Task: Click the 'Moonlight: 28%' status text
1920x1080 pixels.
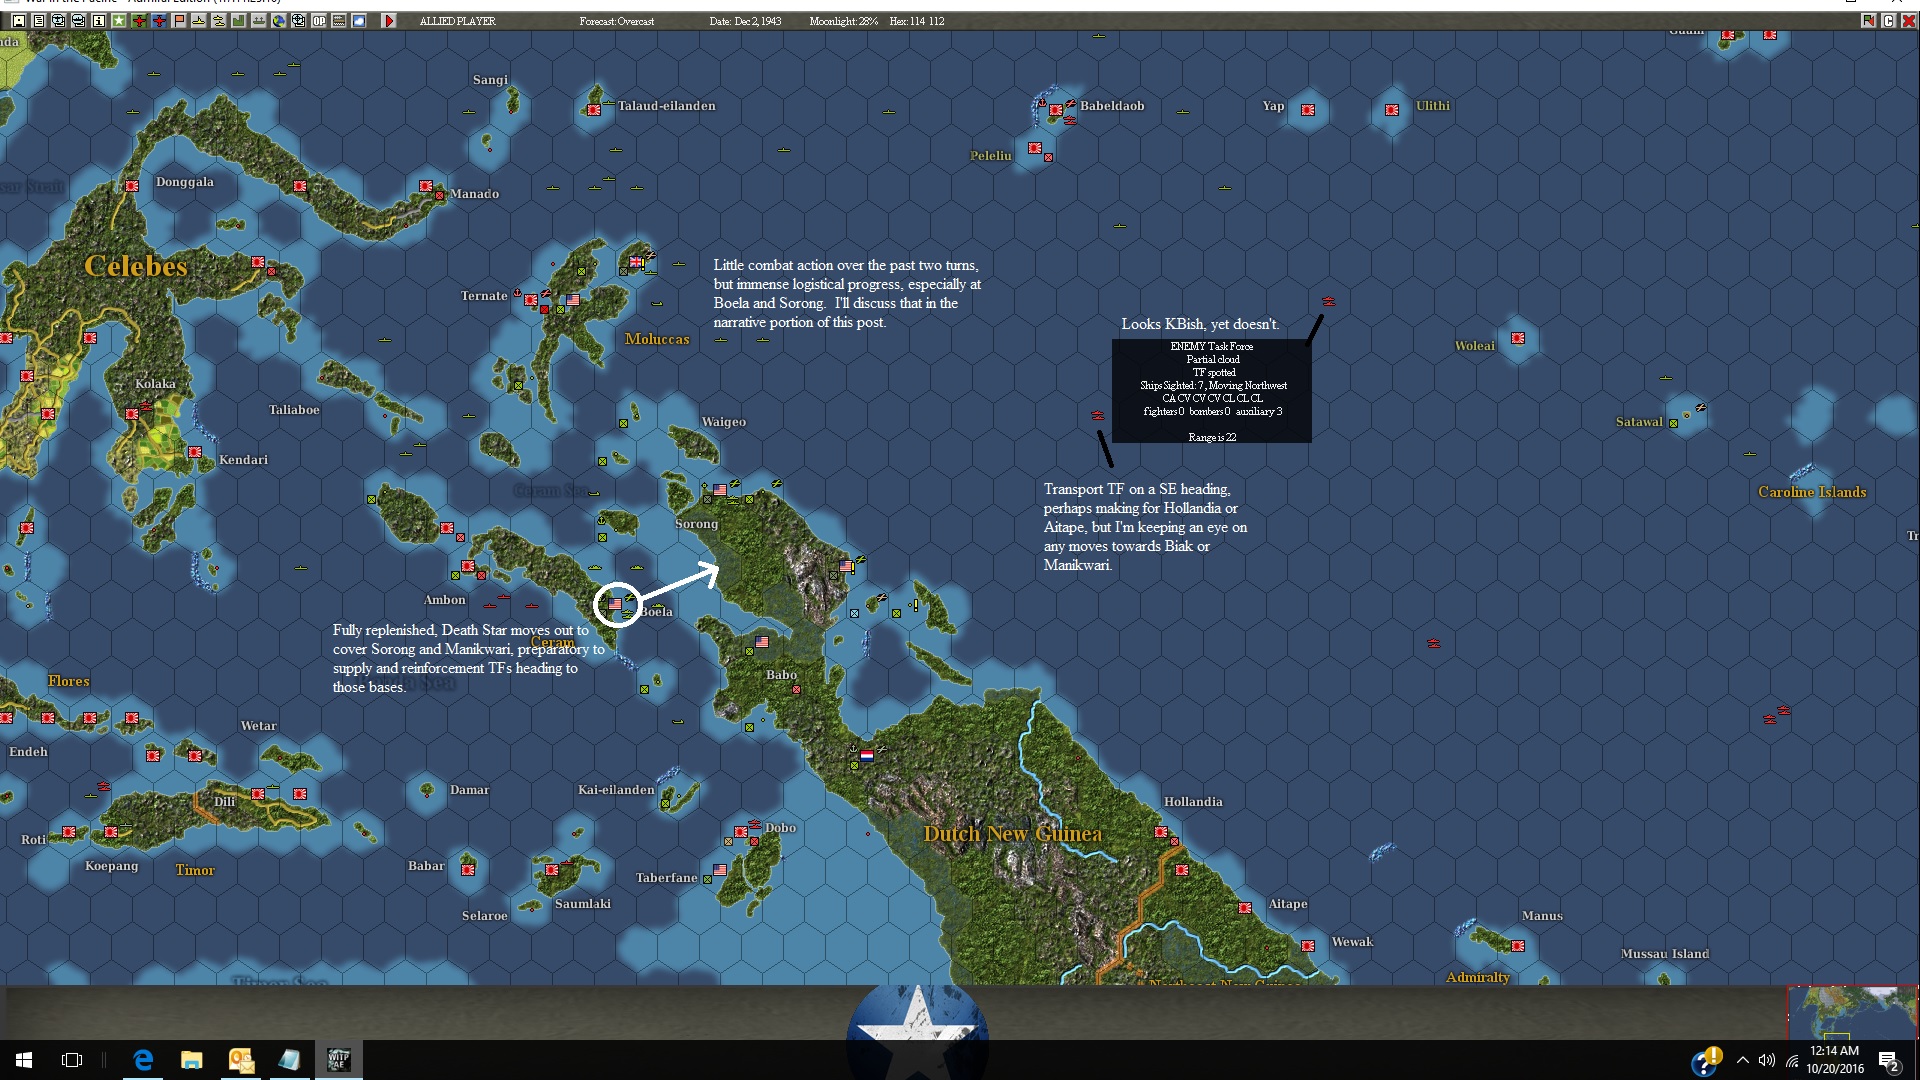Action: tap(844, 21)
